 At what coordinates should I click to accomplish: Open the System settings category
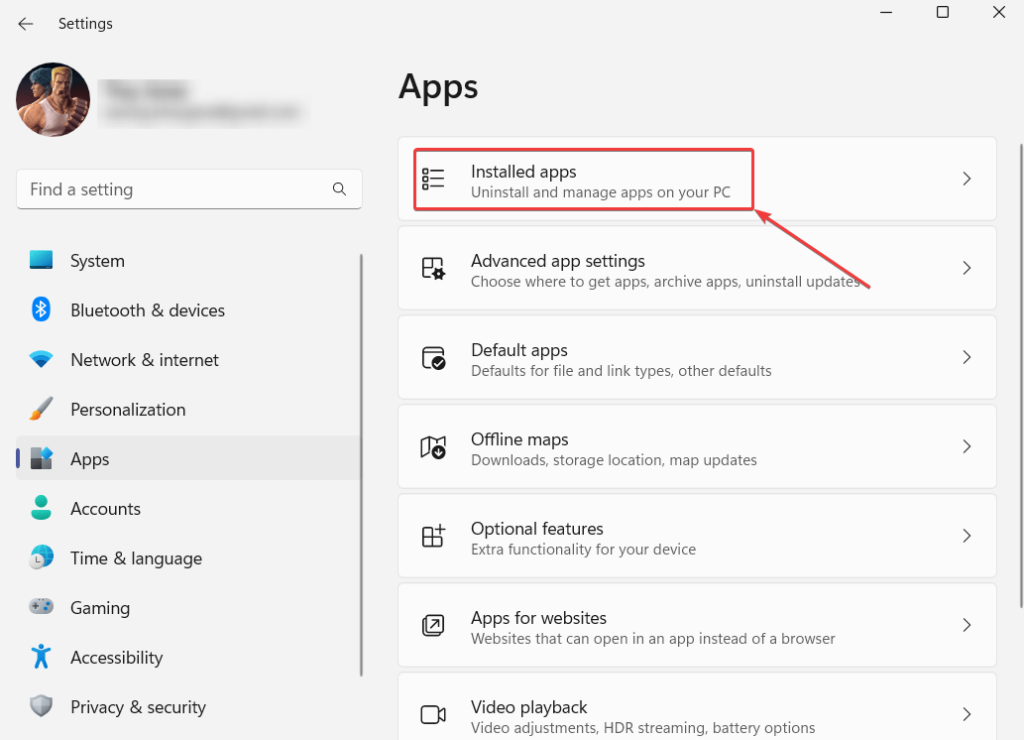coord(188,261)
